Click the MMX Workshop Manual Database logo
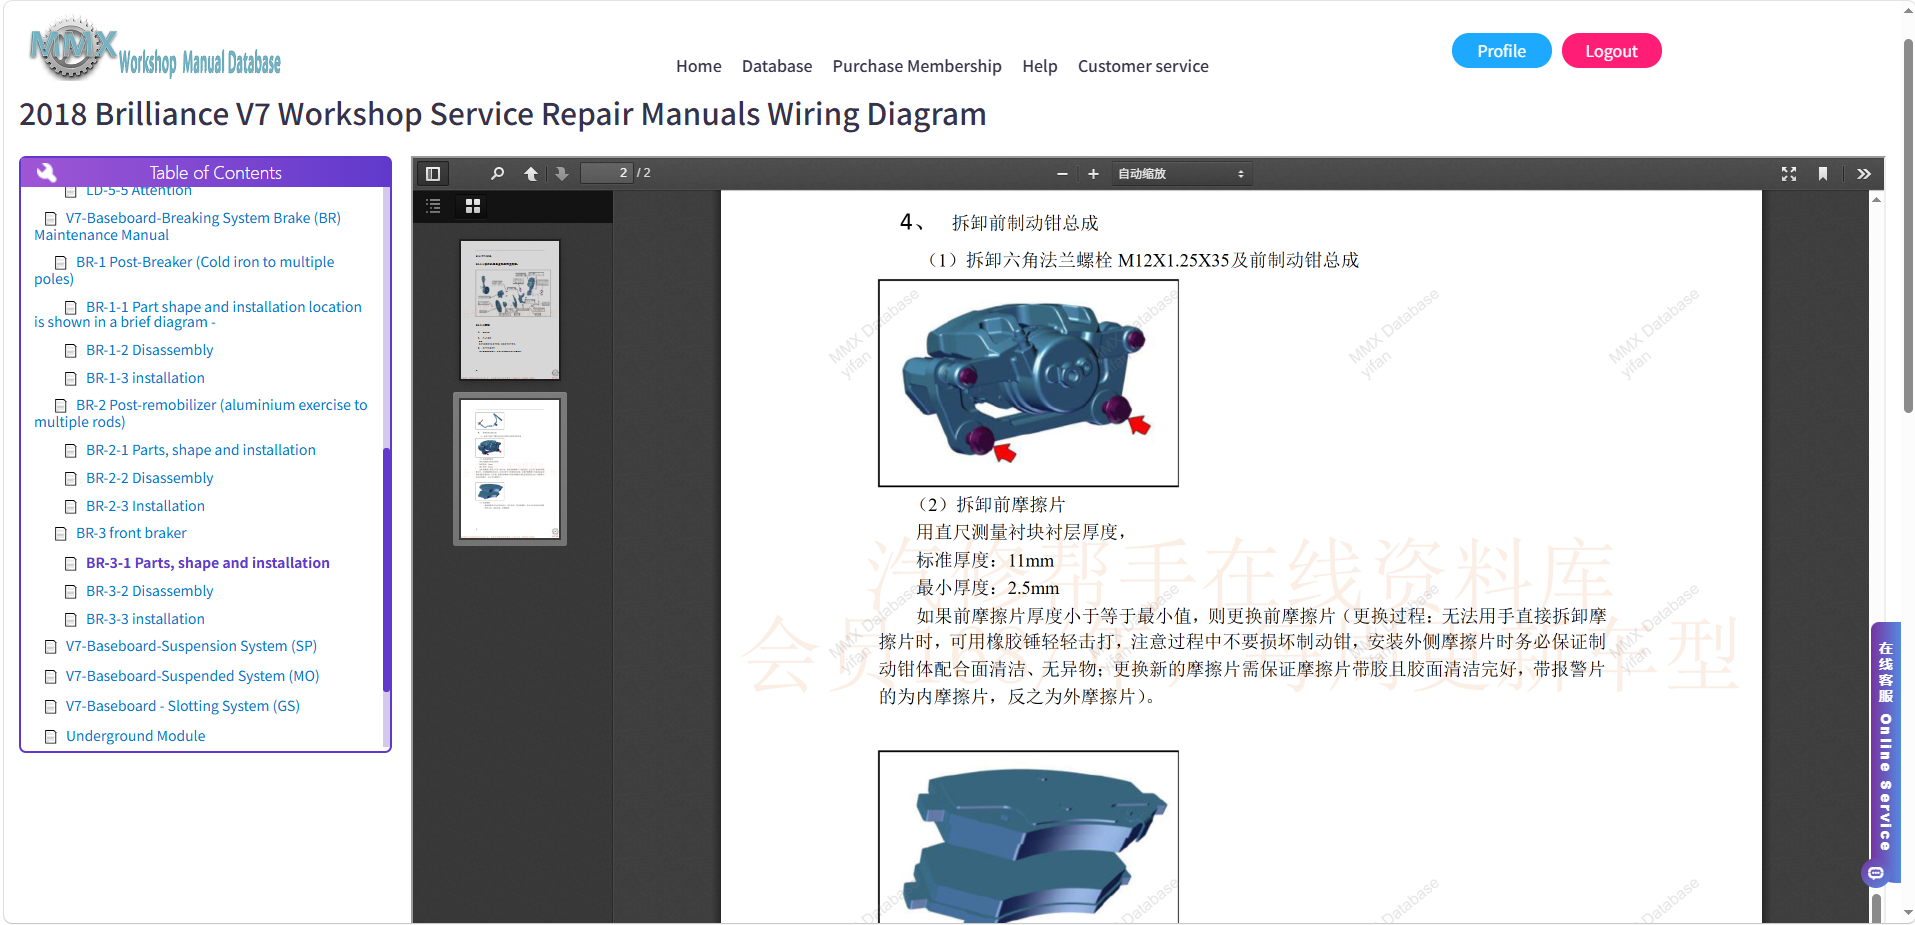 155,49
